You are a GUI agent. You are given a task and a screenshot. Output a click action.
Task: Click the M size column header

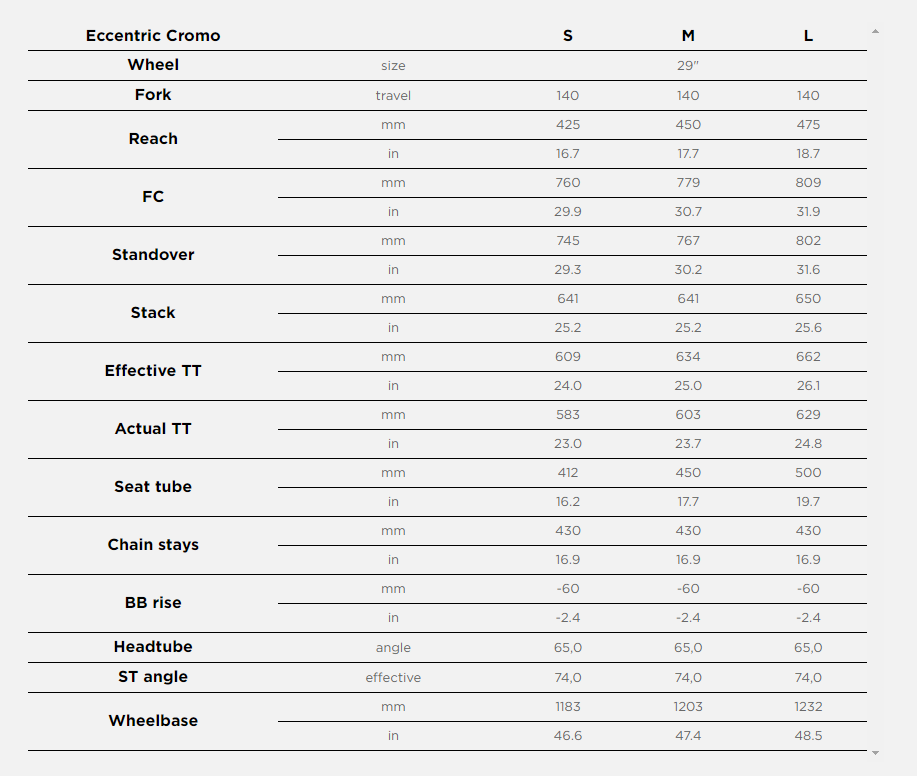(x=688, y=36)
